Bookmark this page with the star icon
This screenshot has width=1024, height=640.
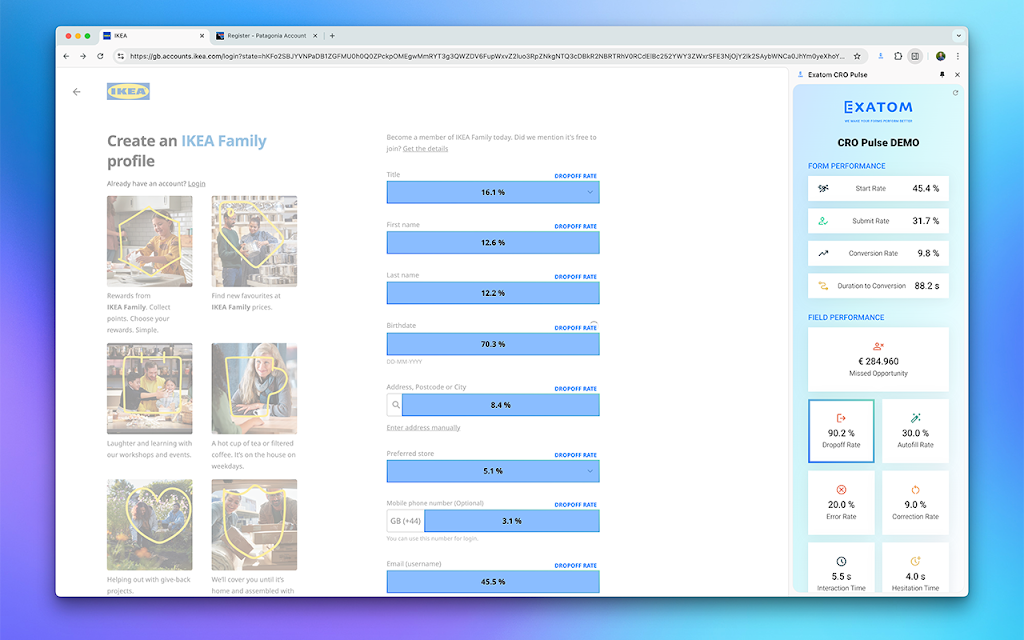[x=857, y=56]
